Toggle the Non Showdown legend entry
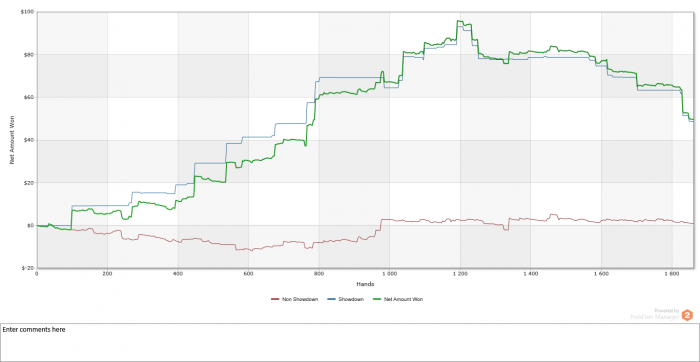 point(295,300)
